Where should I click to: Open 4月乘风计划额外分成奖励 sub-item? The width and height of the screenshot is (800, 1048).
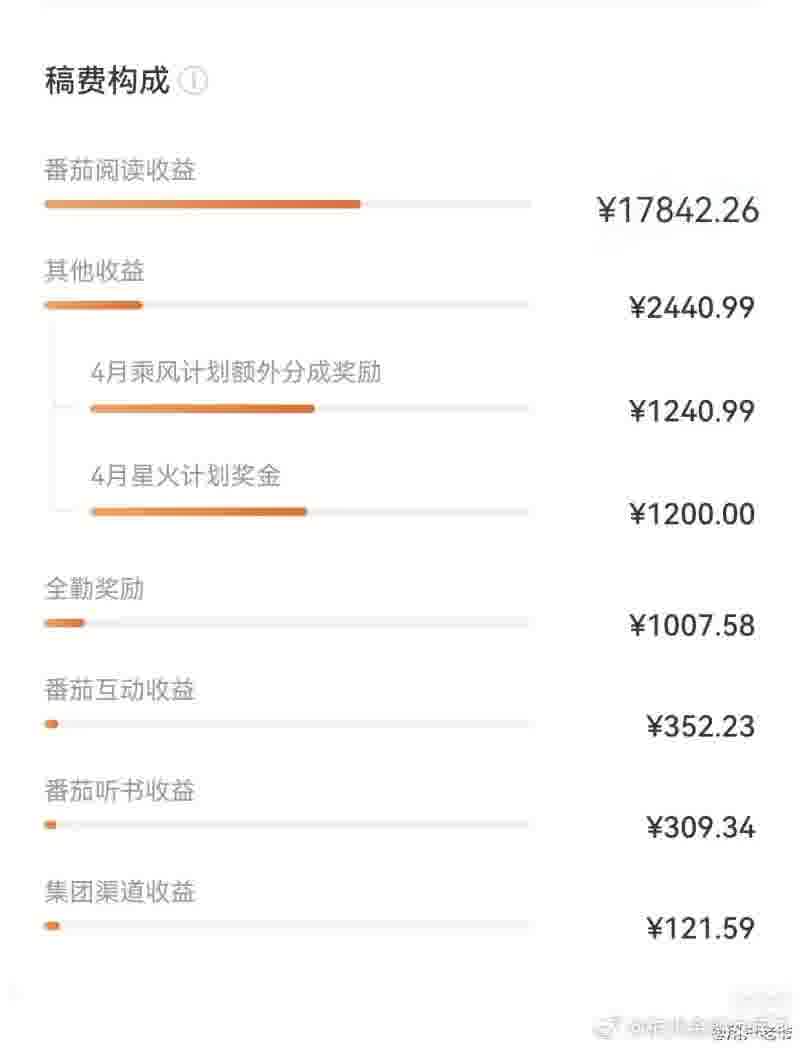pyautogui.click(x=236, y=373)
